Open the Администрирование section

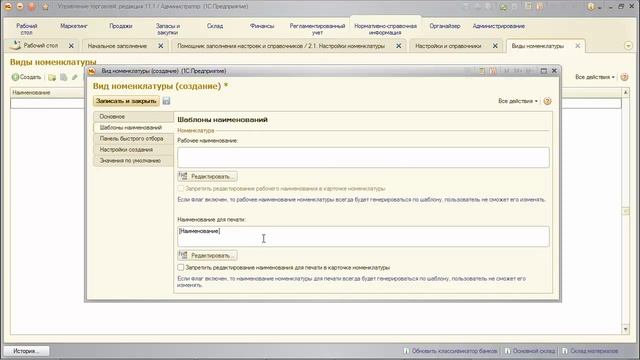pos(499,26)
